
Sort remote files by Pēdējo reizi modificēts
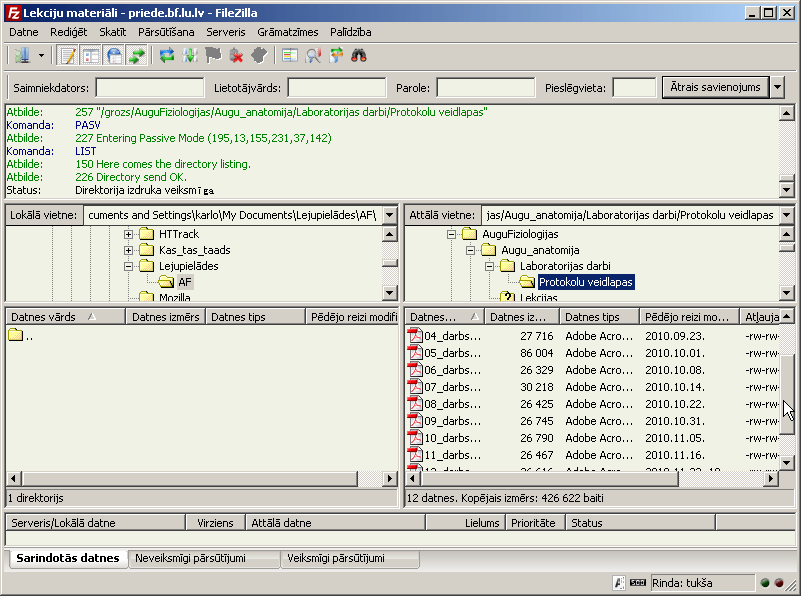[x=689, y=317]
